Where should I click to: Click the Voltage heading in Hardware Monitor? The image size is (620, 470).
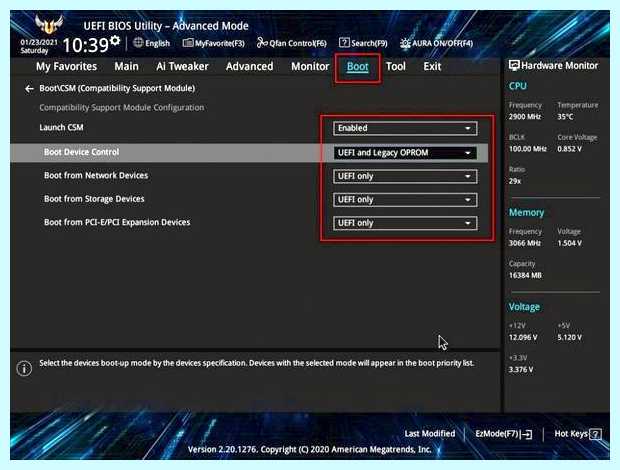pyautogui.click(x=524, y=307)
